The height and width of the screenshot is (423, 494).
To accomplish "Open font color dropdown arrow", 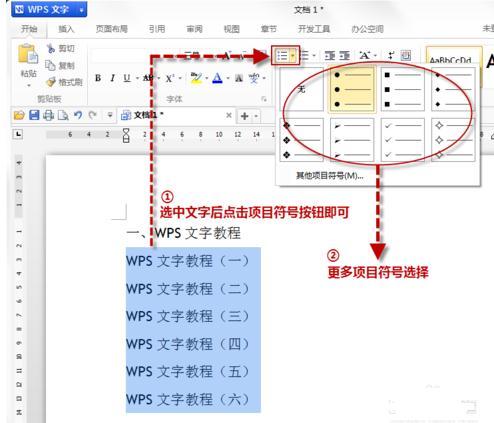I will [228, 79].
